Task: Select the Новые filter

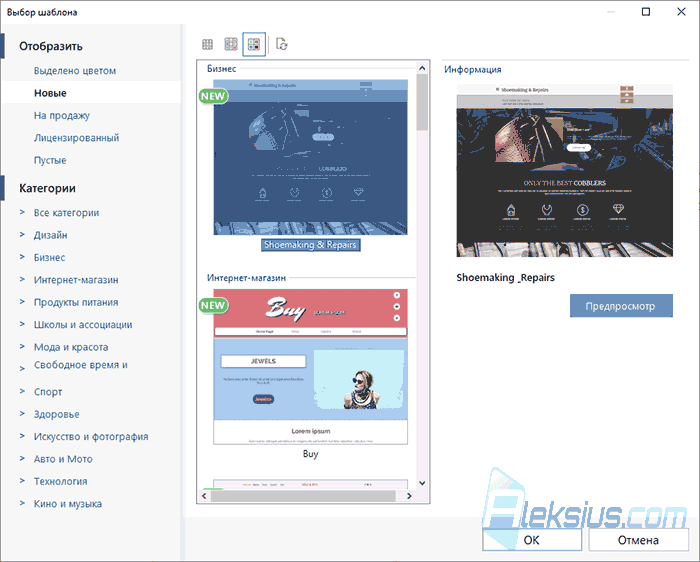Action: 50,93
